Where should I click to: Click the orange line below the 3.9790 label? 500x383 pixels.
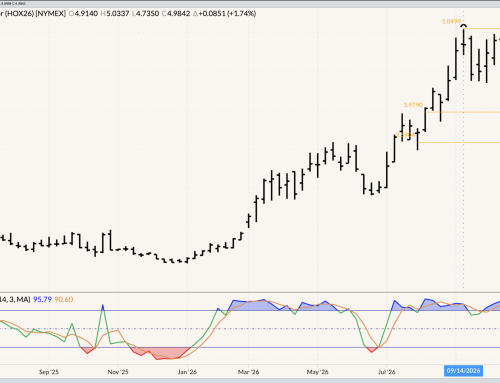[x=463, y=112]
